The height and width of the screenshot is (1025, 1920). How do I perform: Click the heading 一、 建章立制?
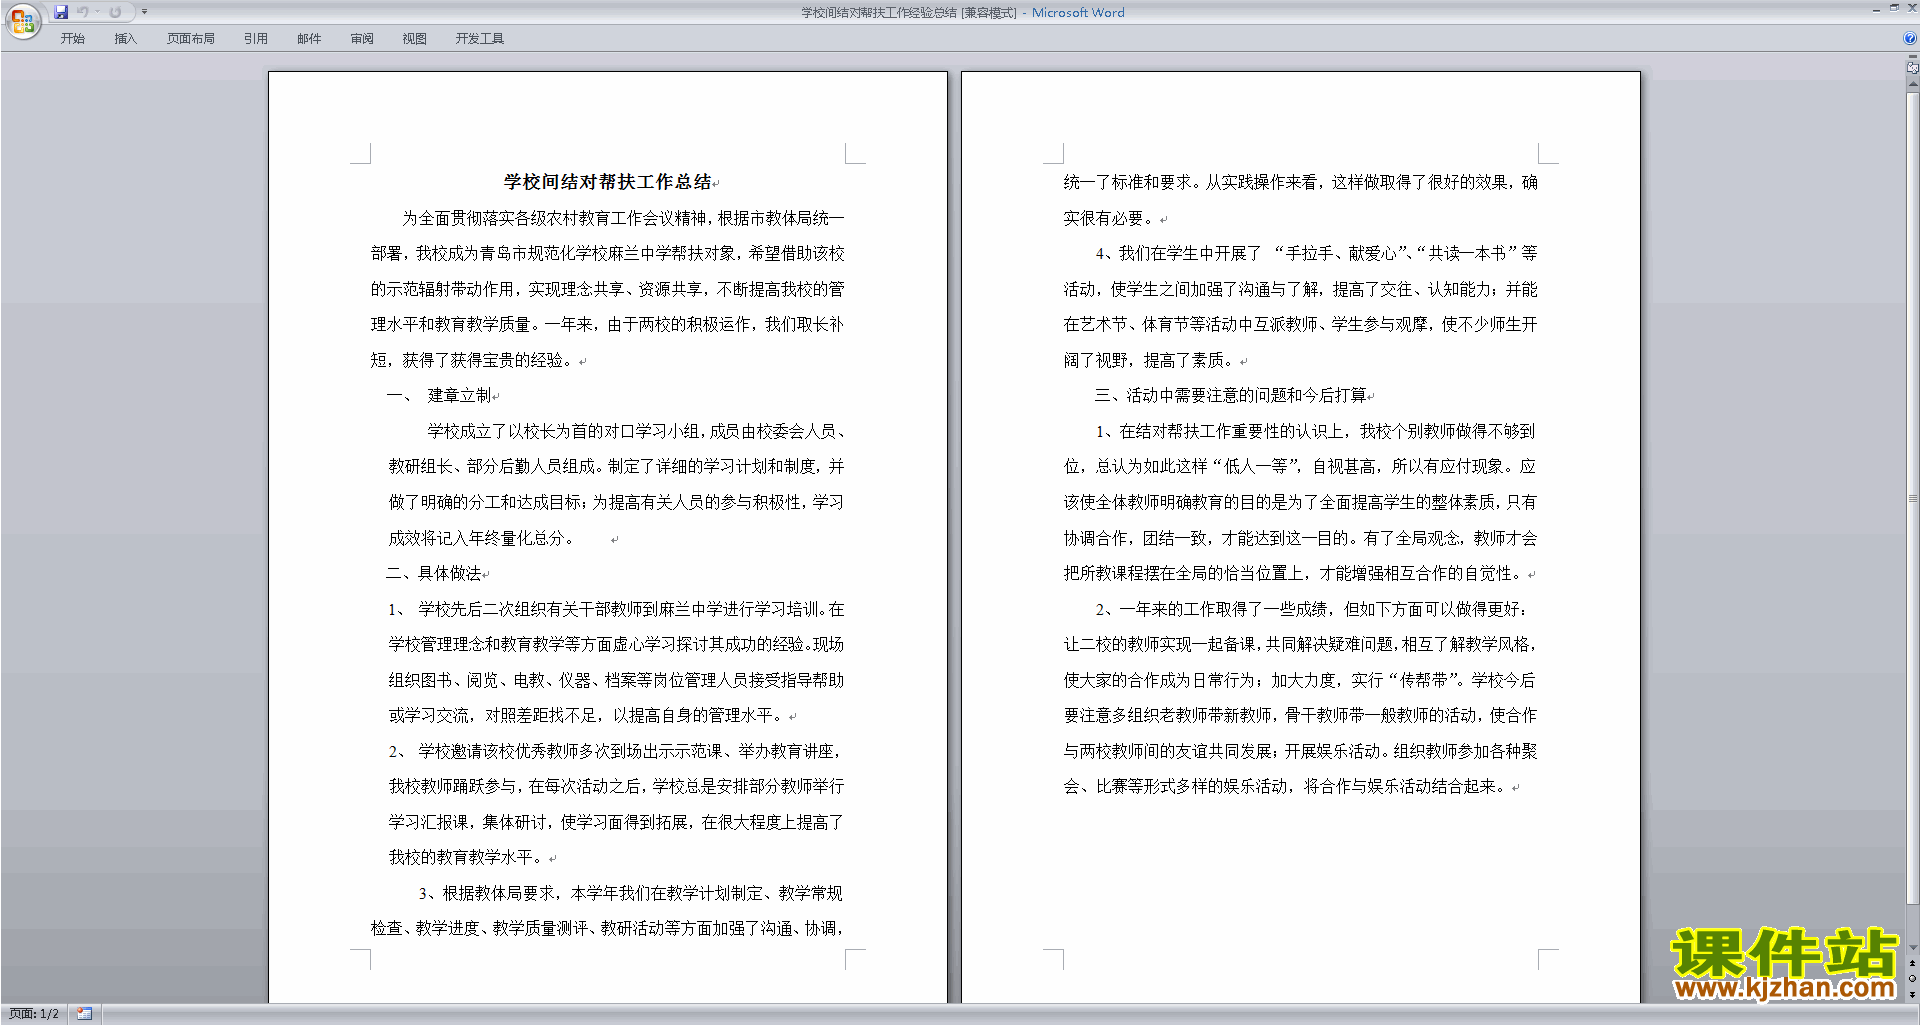(439, 395)
